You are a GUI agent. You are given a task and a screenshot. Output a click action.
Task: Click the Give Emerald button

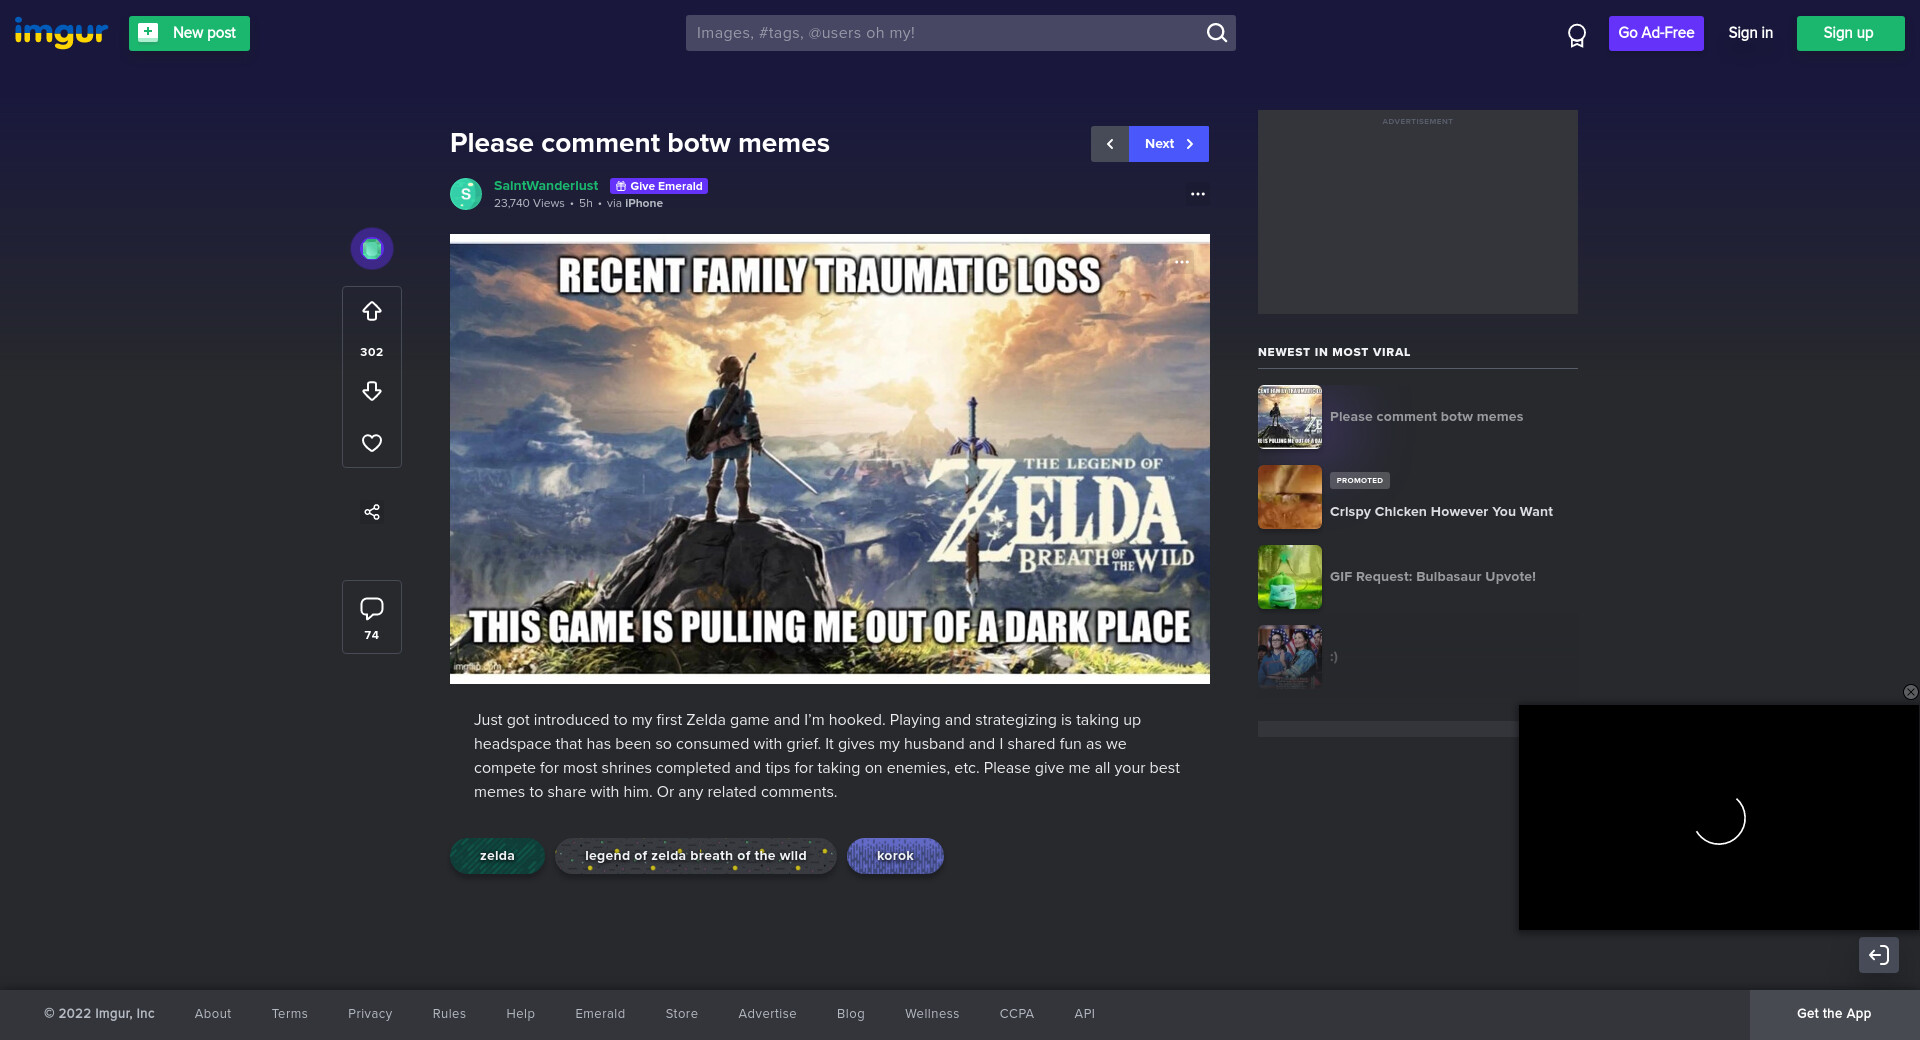tap(659, 186)
